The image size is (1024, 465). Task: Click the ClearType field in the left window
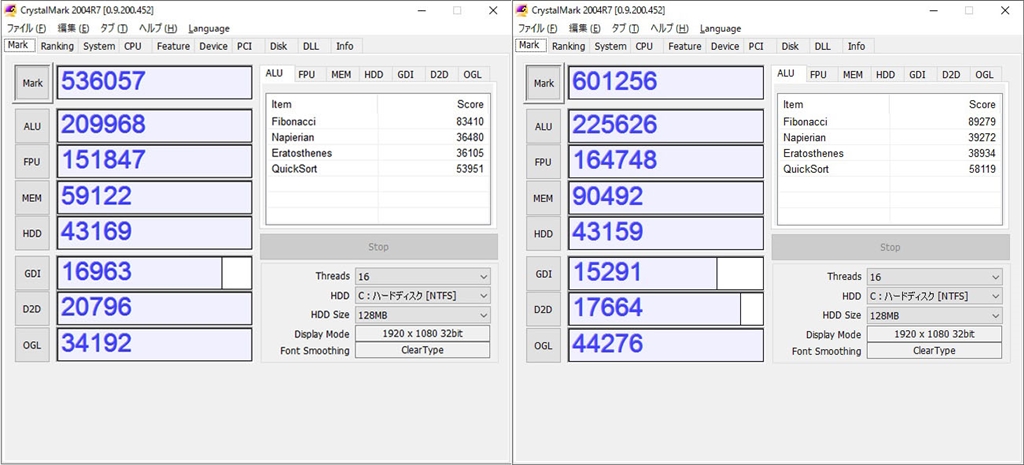[x=423, y=350]
